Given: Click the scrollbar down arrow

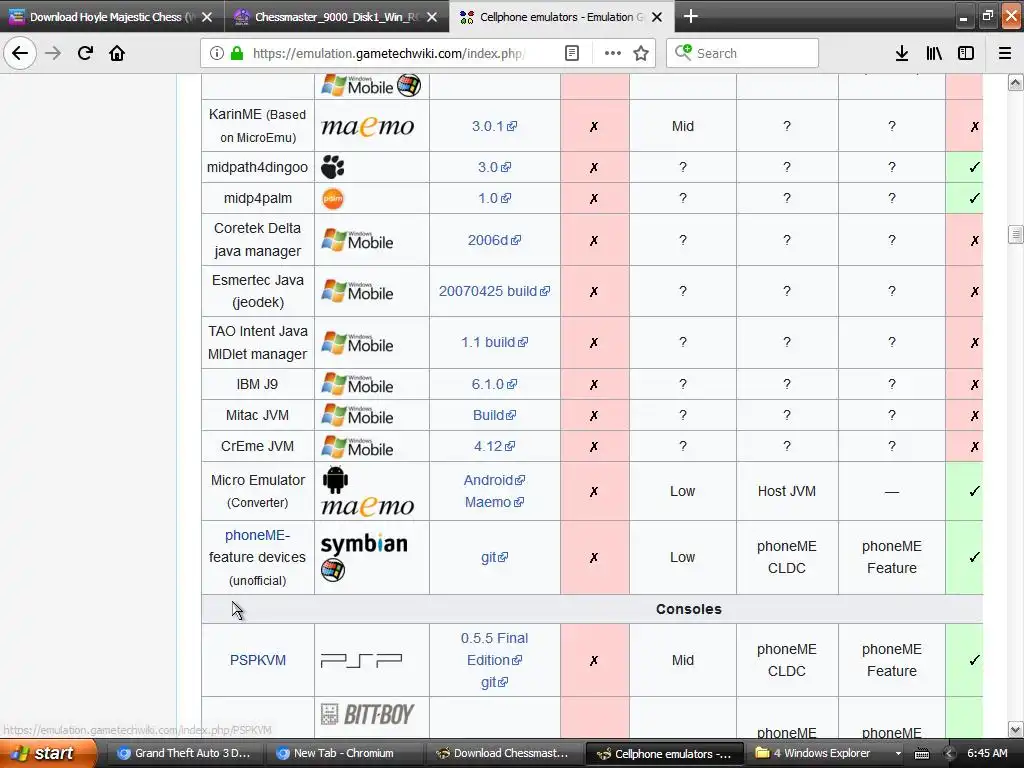Looking at the screenshot, I should click(1015, 729).
